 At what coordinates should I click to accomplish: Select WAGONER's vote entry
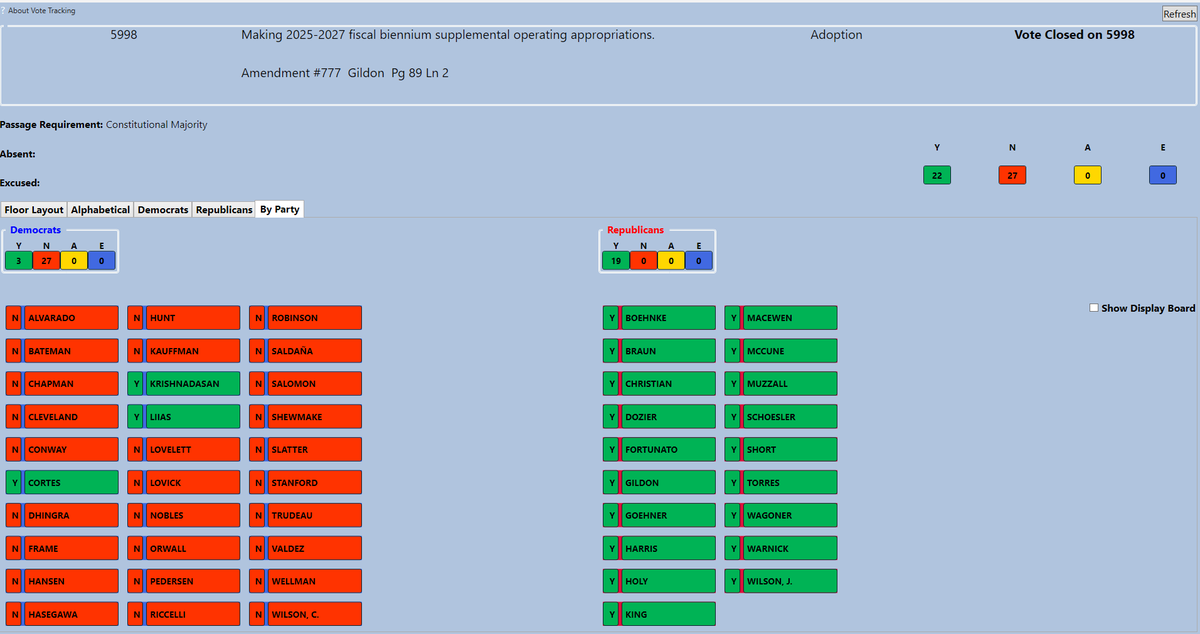(781, 516)
